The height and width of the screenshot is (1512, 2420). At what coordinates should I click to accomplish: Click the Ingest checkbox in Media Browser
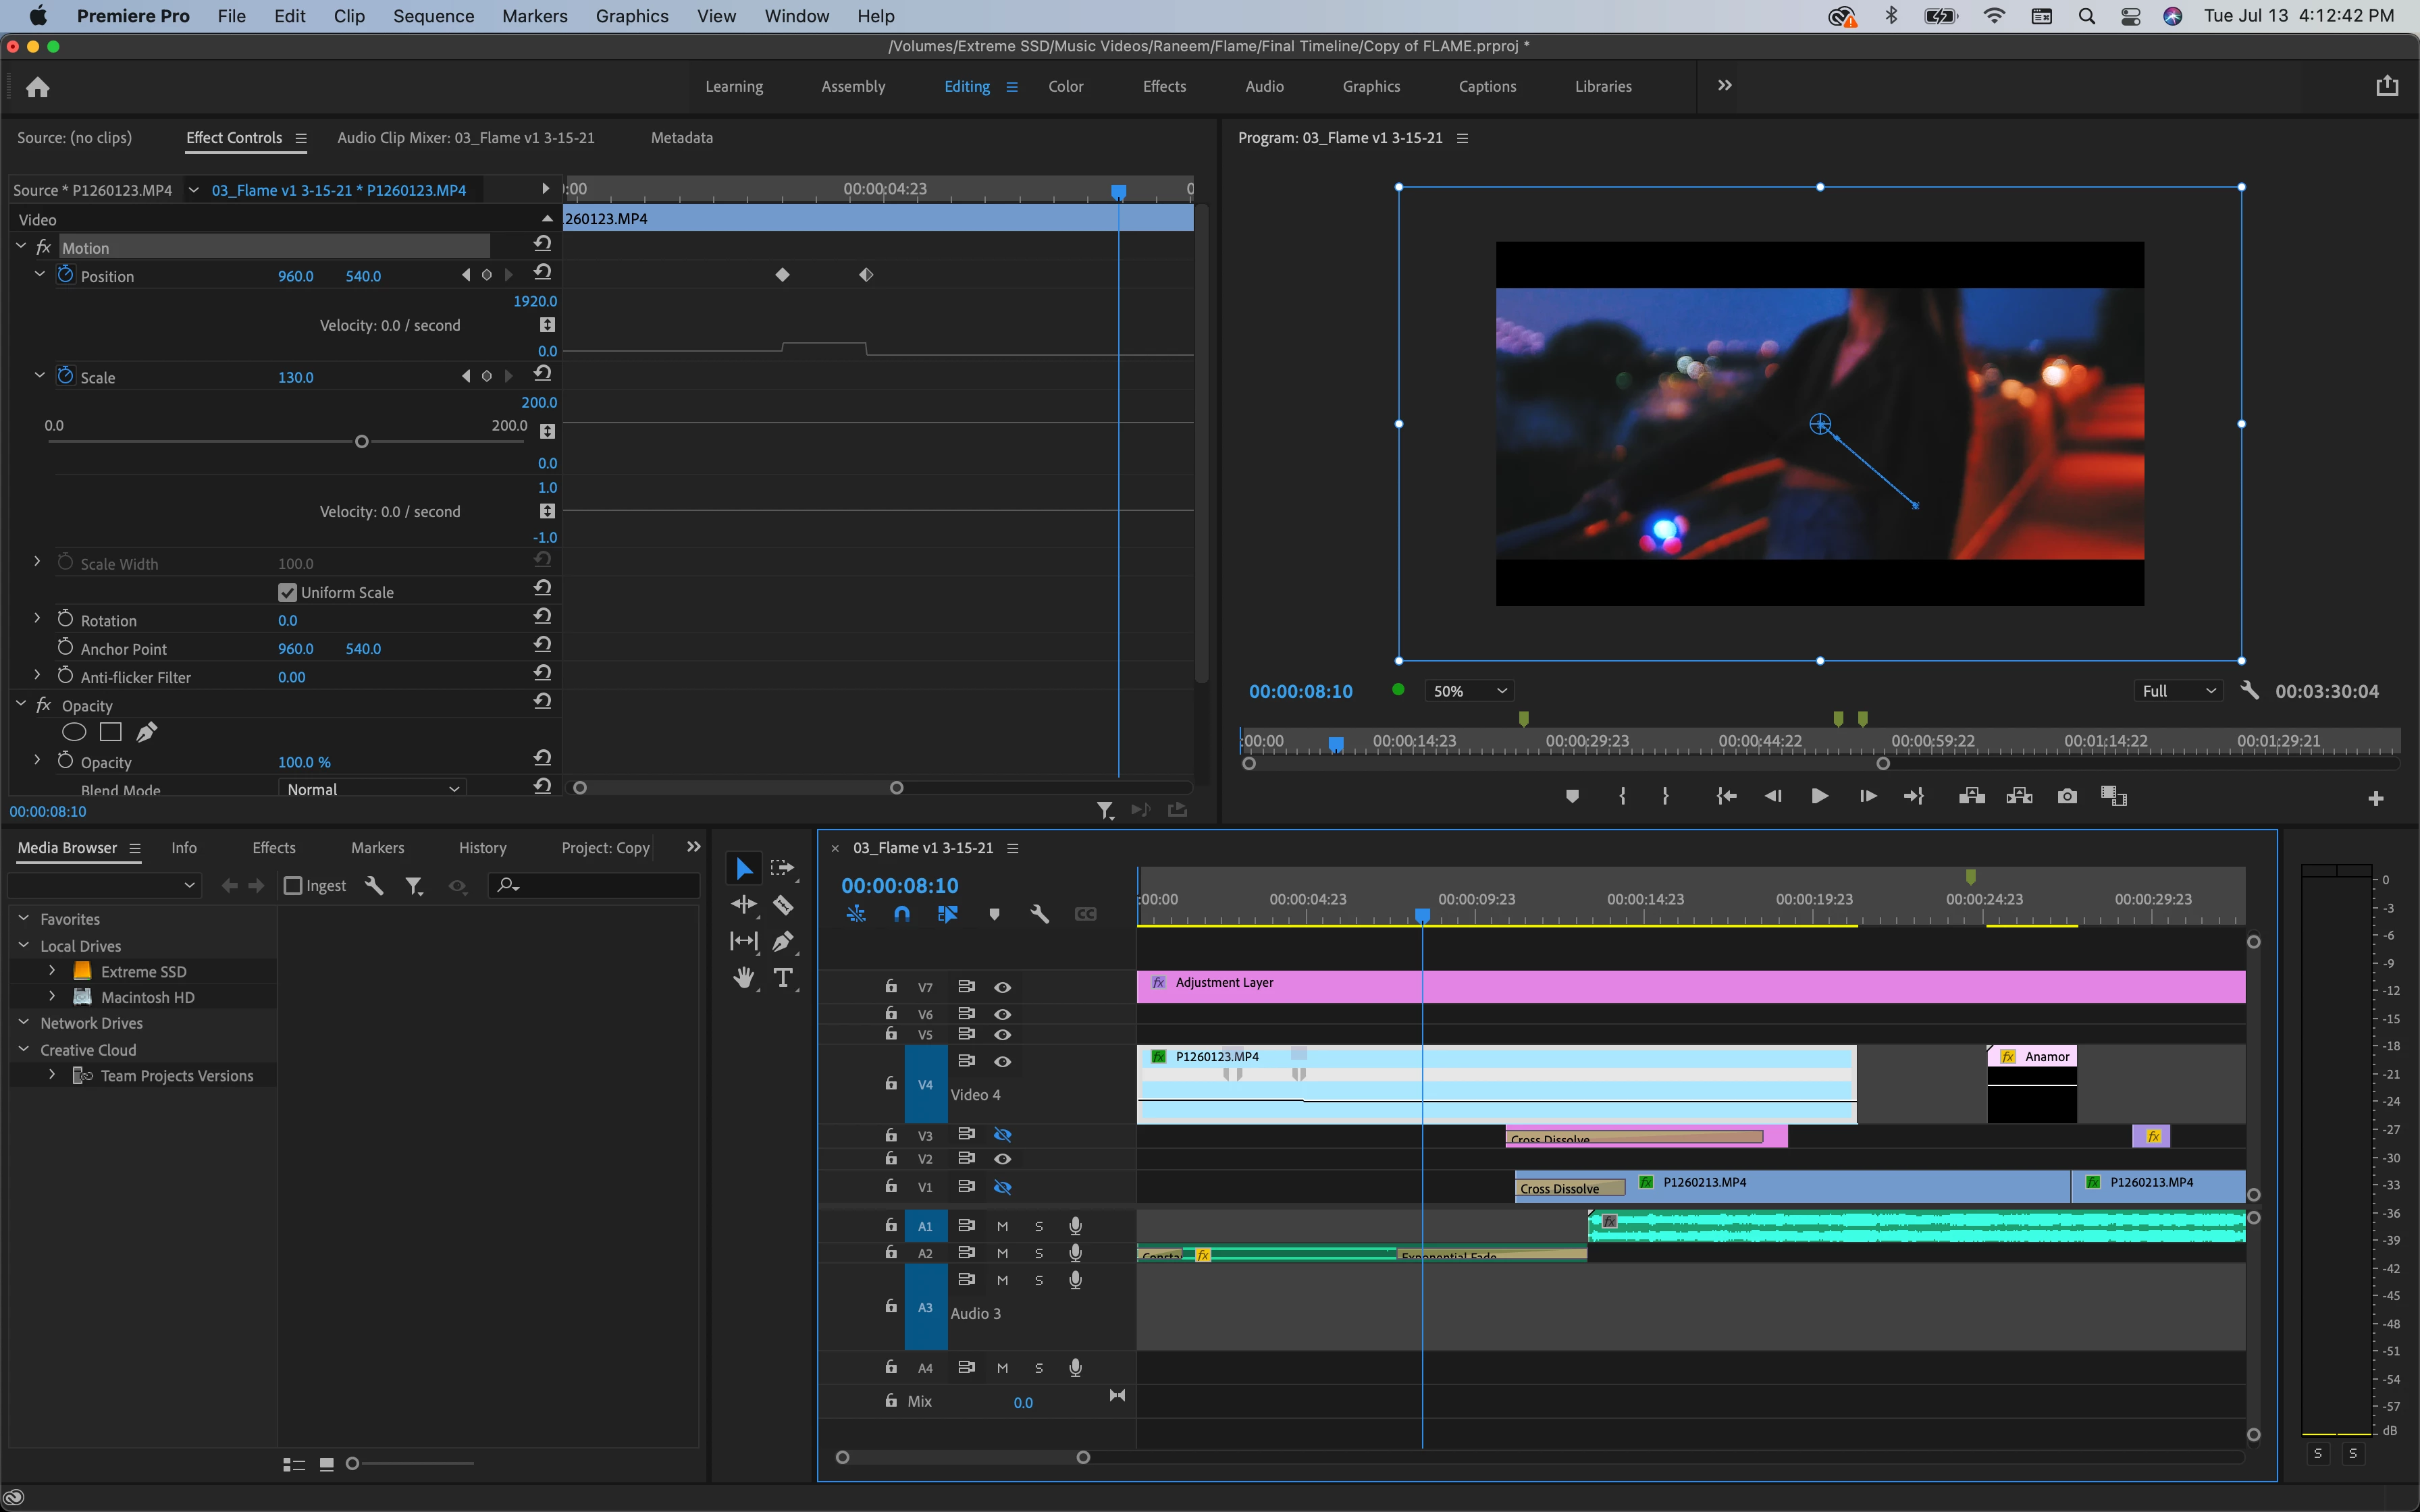293,885
